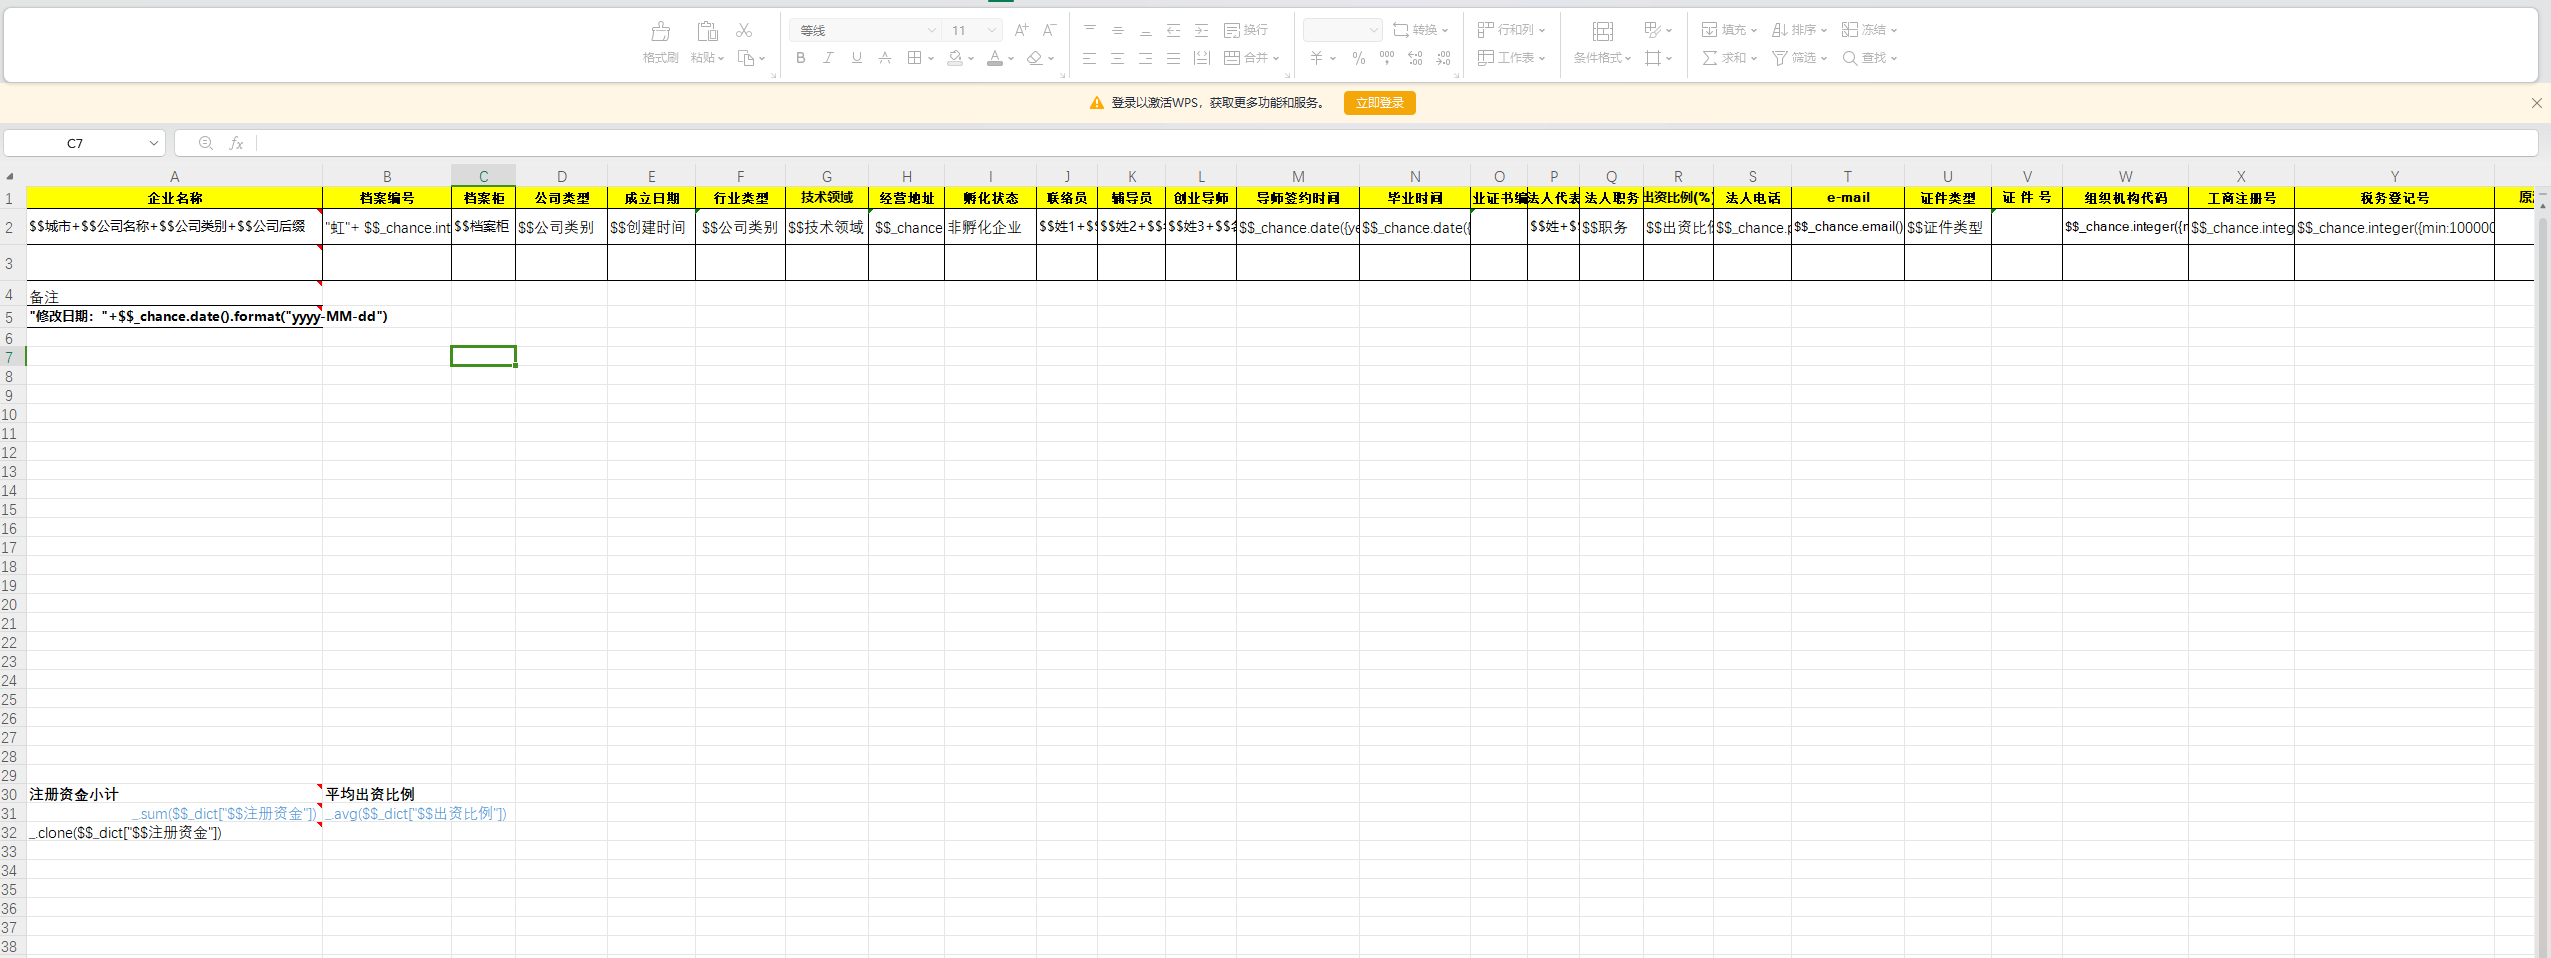The width and height of the screenshot is (2551, 958).
Task: Click the Increase decimal places icon
Action: [x=1415, y=58]
